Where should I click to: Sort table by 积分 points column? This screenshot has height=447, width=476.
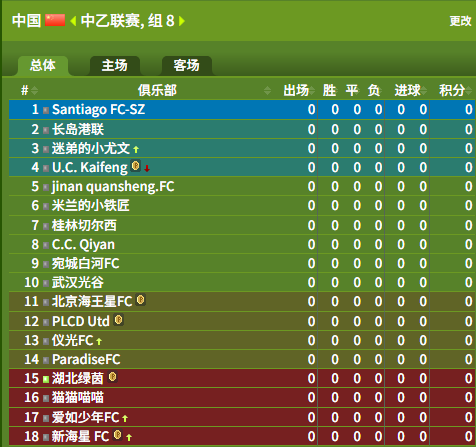click(455, 90)
